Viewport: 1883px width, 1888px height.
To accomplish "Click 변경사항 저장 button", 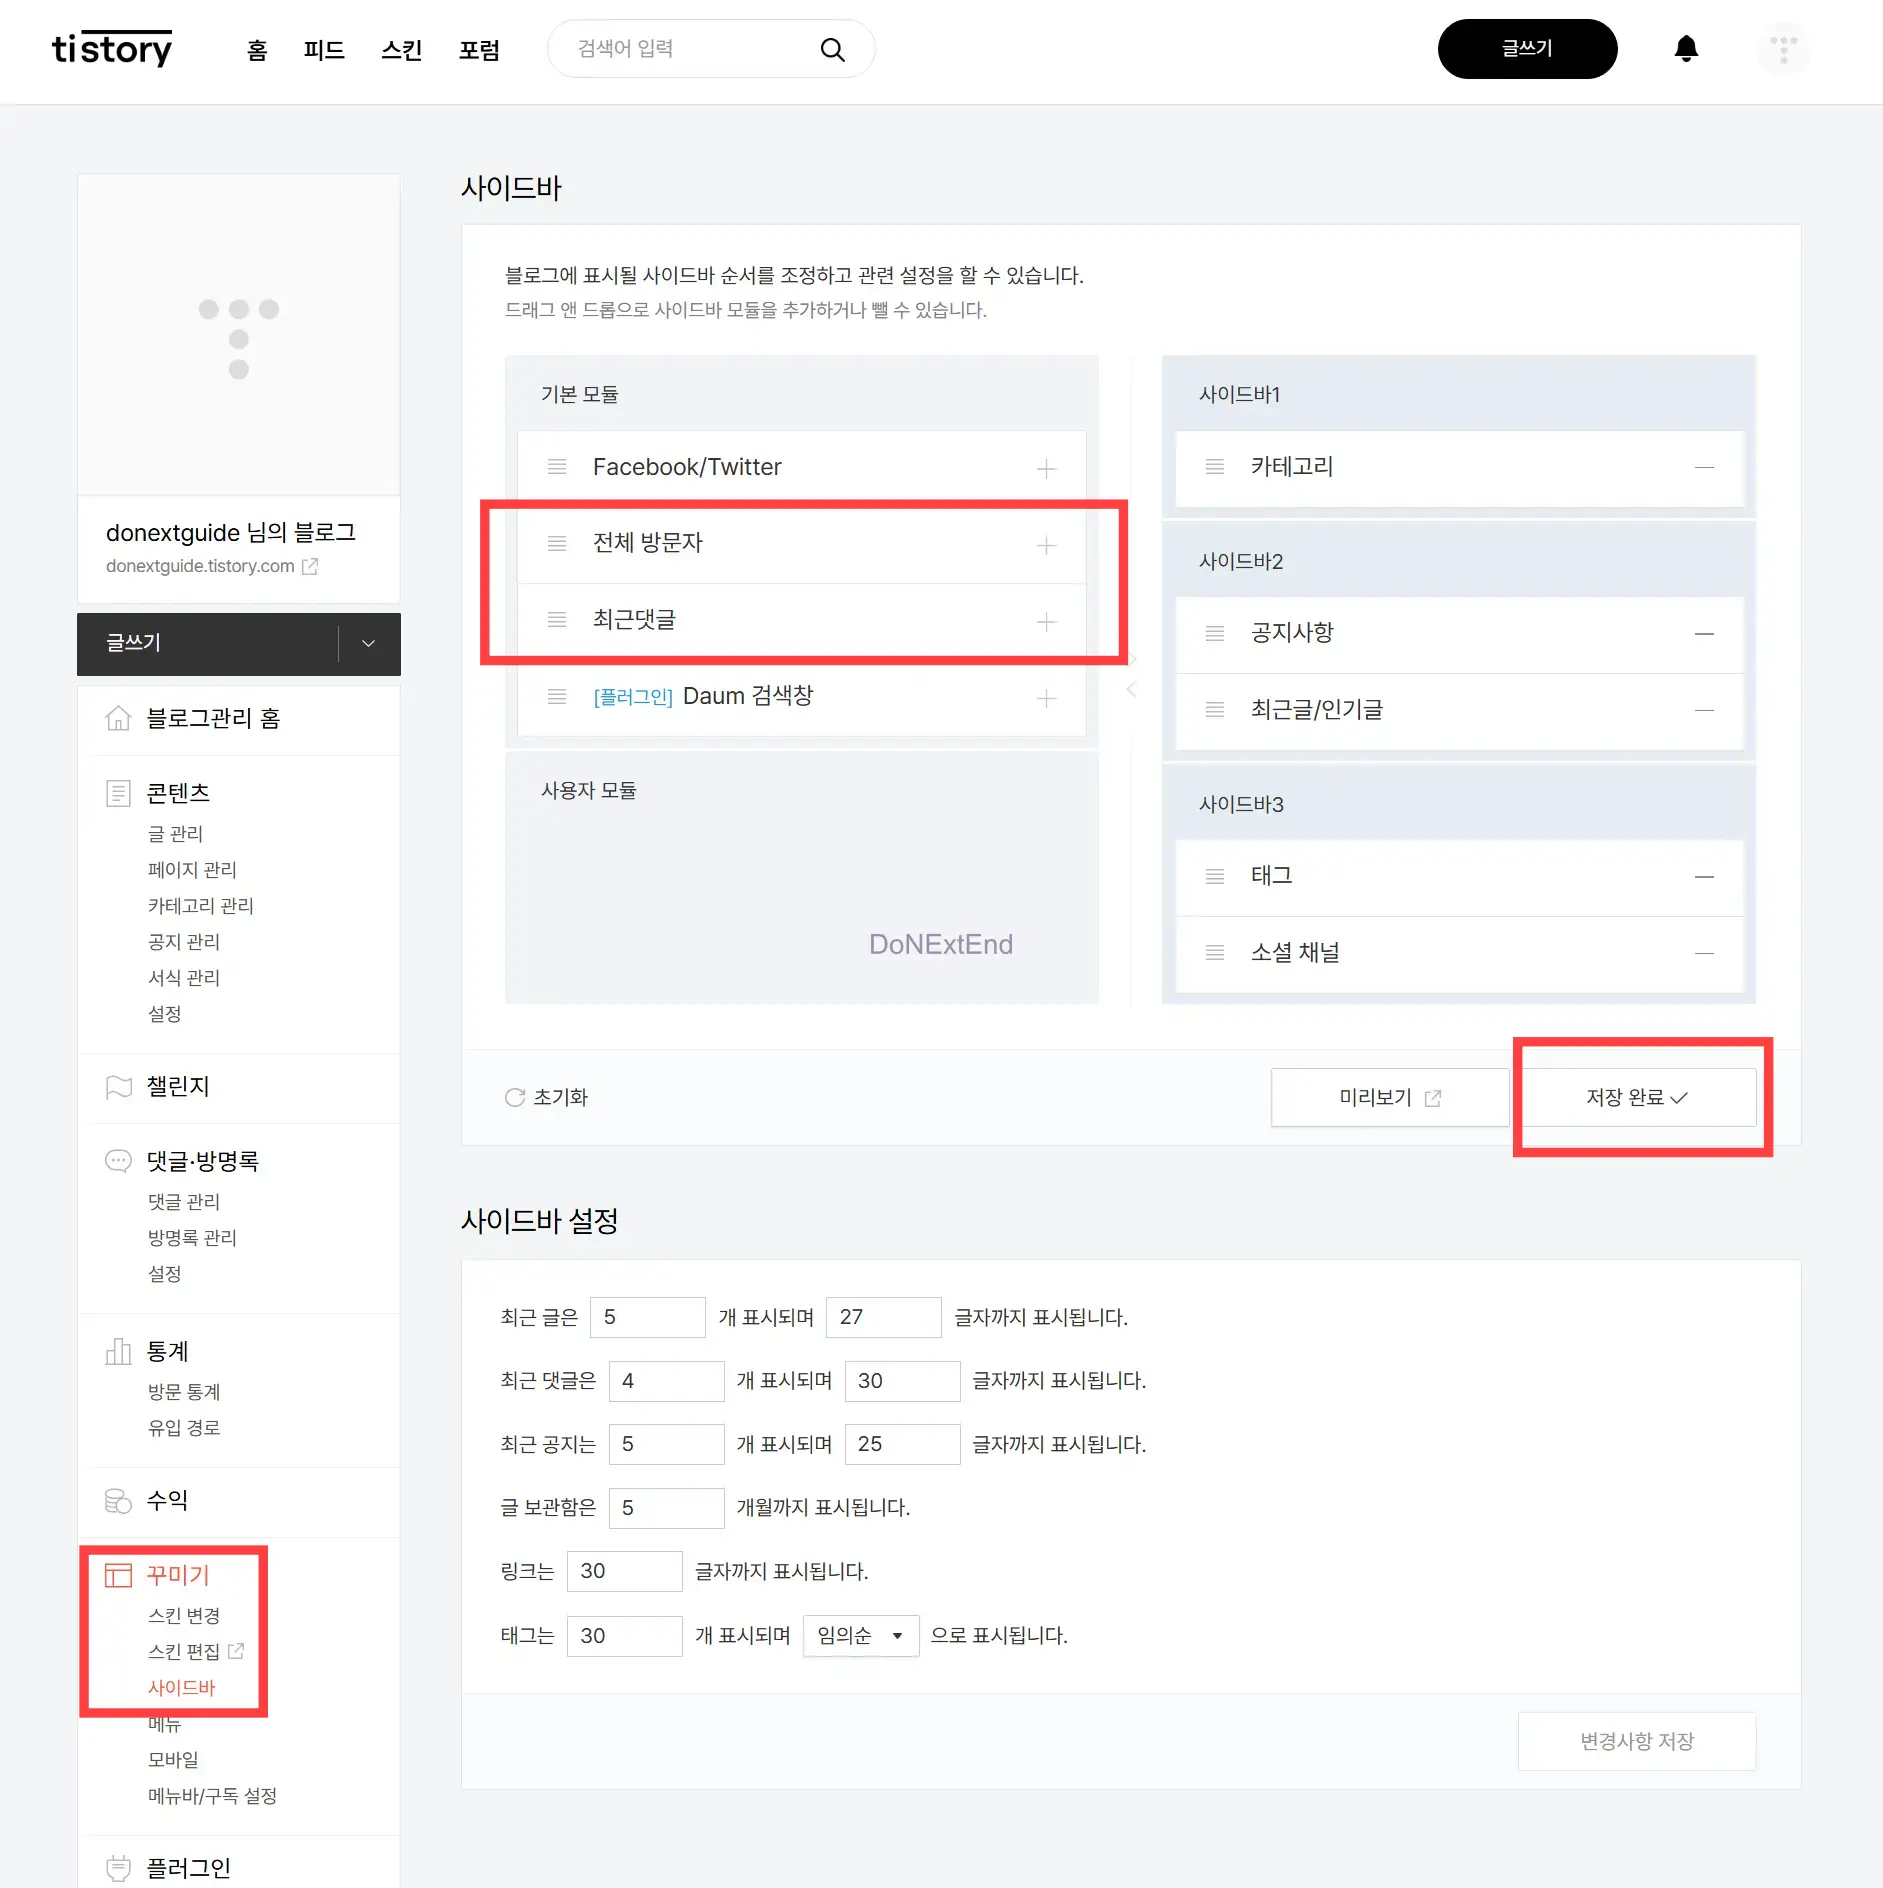I will pos(1637,1741).
